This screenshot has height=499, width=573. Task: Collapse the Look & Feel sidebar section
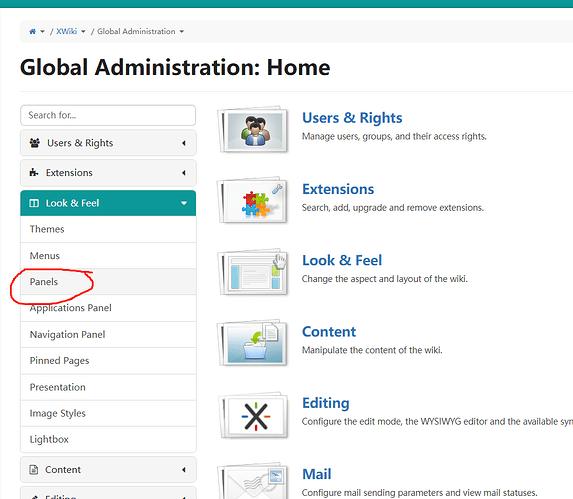pyautogui.click(x=108, y=203)
